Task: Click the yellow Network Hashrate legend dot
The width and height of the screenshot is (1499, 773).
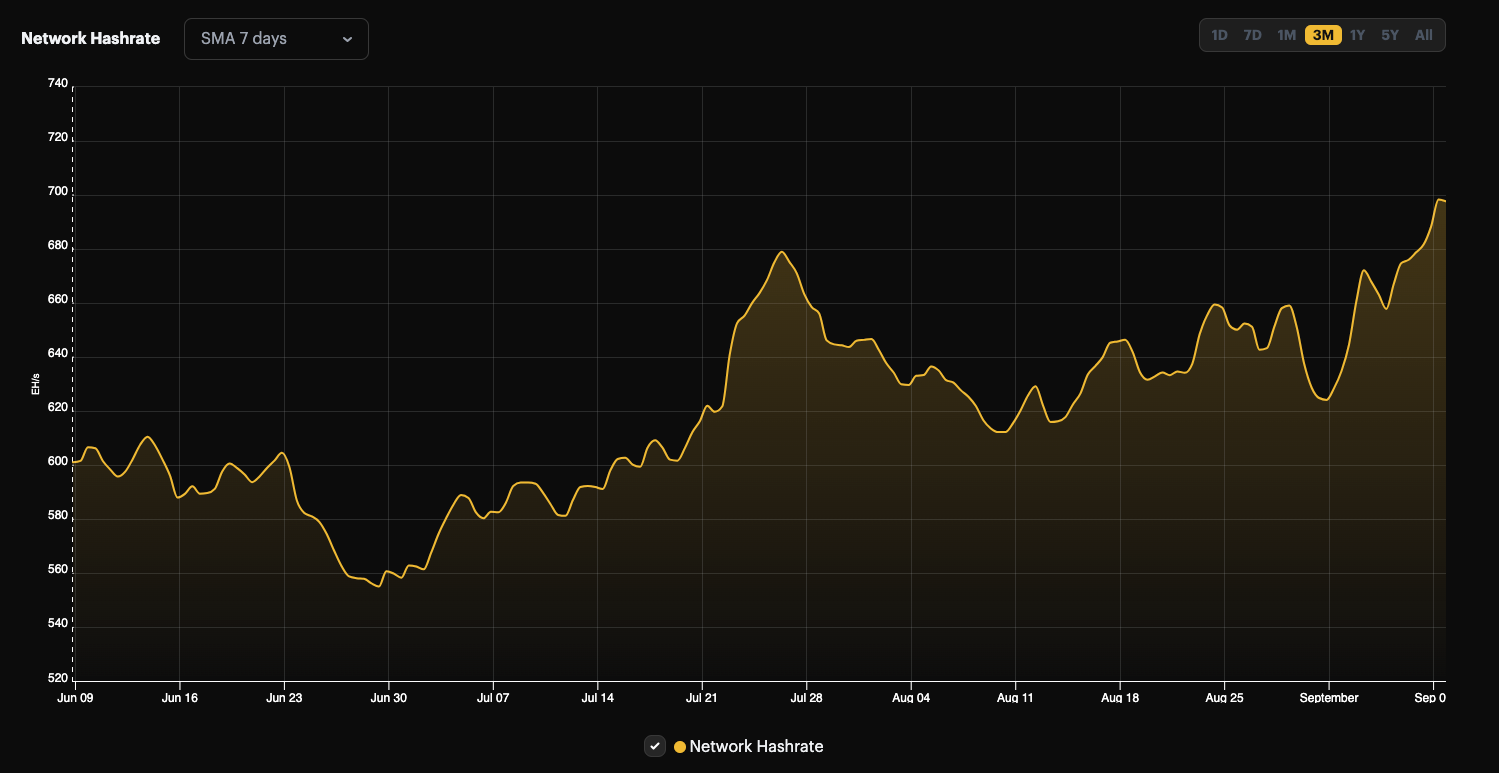Action: click(679, 746)
